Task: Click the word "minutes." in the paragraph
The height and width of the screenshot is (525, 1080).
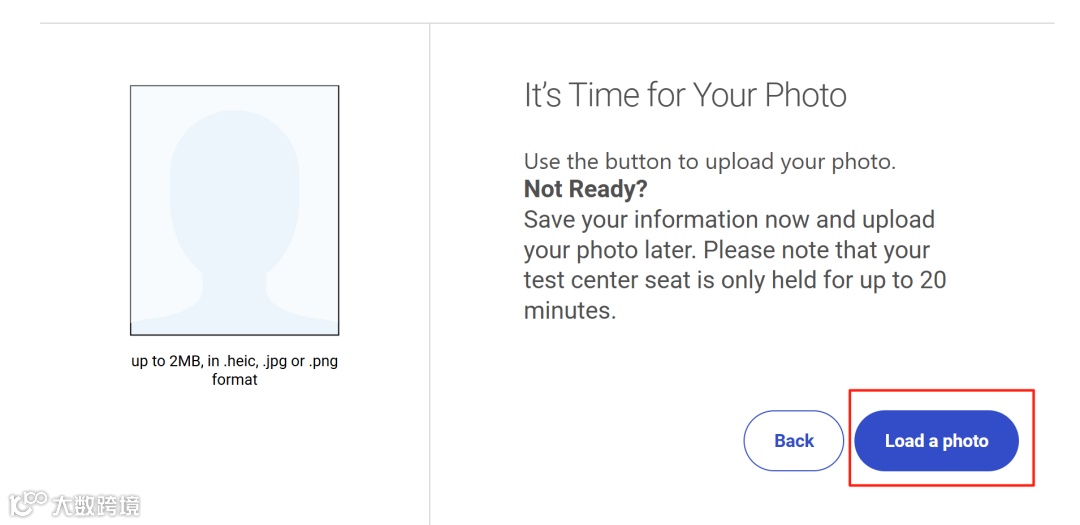Action: 570,311
